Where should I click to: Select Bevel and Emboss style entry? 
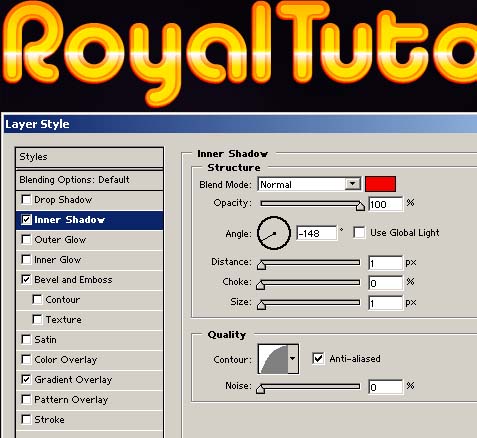click(x=89, y=280)
